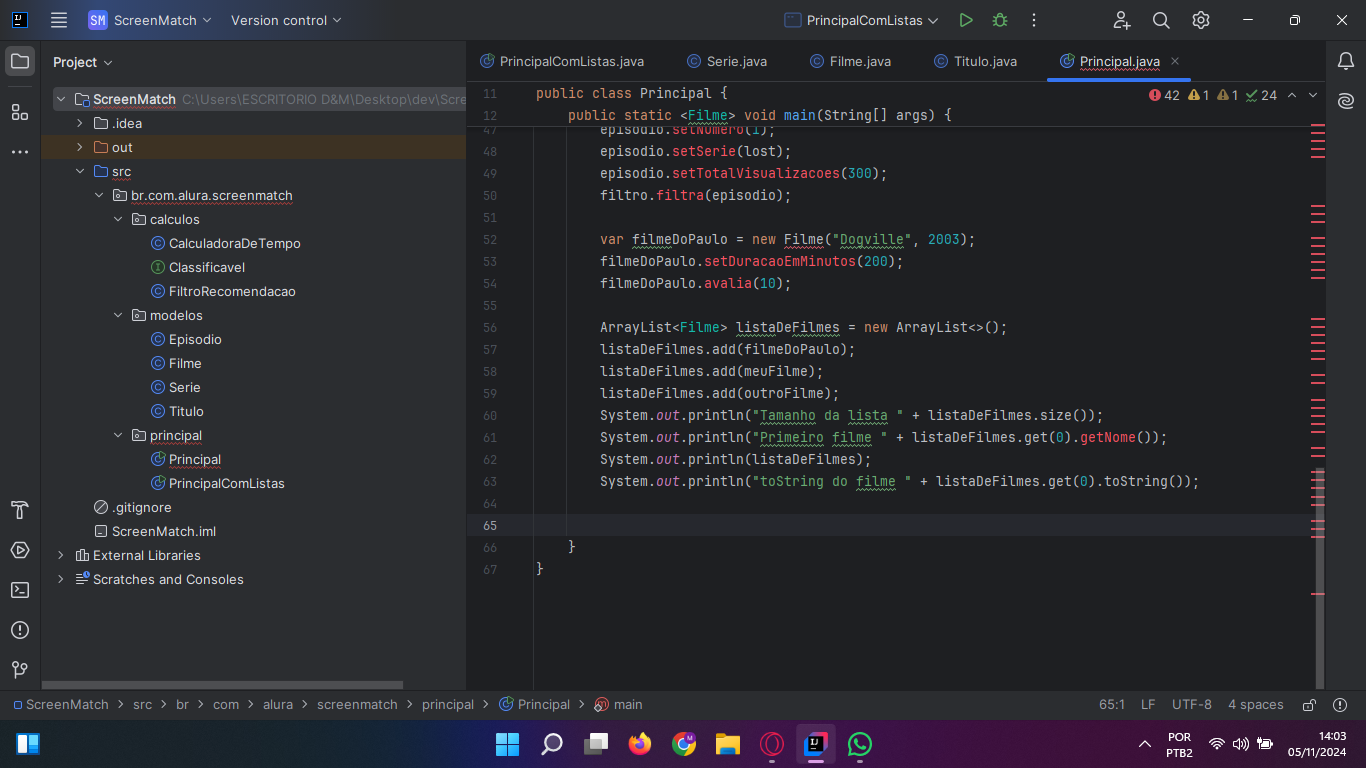The image size is (1366, 768).
Task: Expand the .idea folder
Action: tap(80, 124)
